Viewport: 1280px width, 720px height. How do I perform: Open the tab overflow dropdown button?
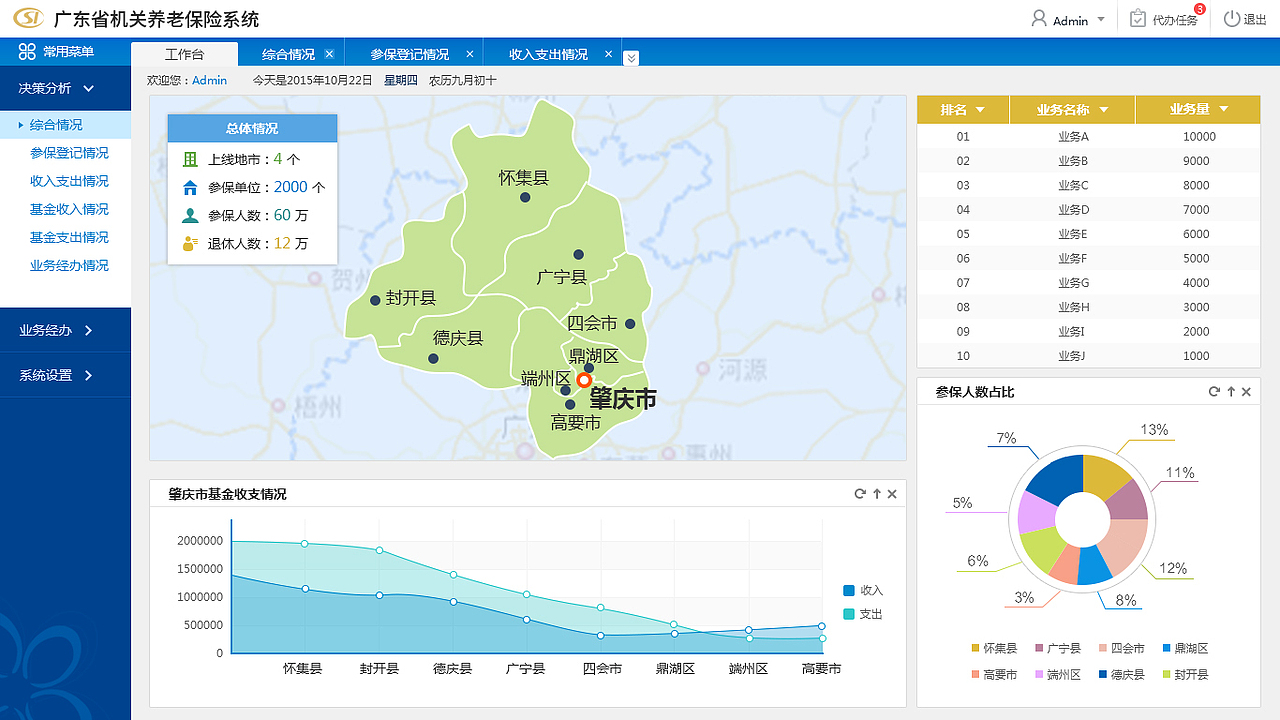[x=631, y=58]
